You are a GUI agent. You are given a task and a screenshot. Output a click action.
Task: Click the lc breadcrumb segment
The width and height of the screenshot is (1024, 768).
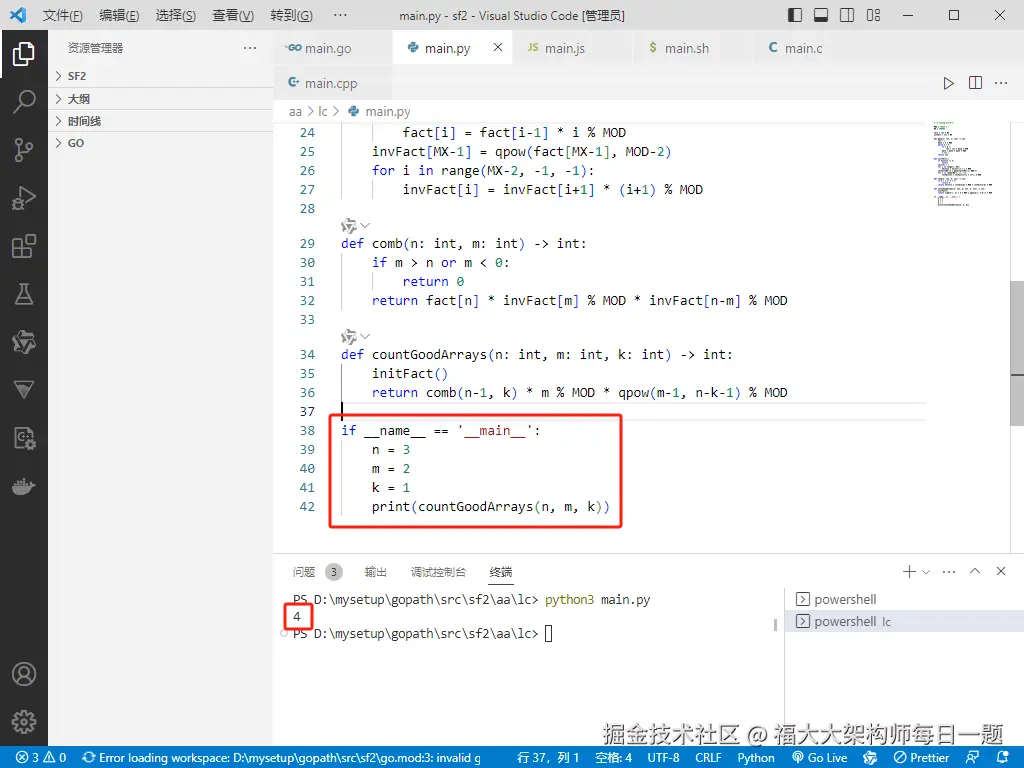[x=323, y=112]
